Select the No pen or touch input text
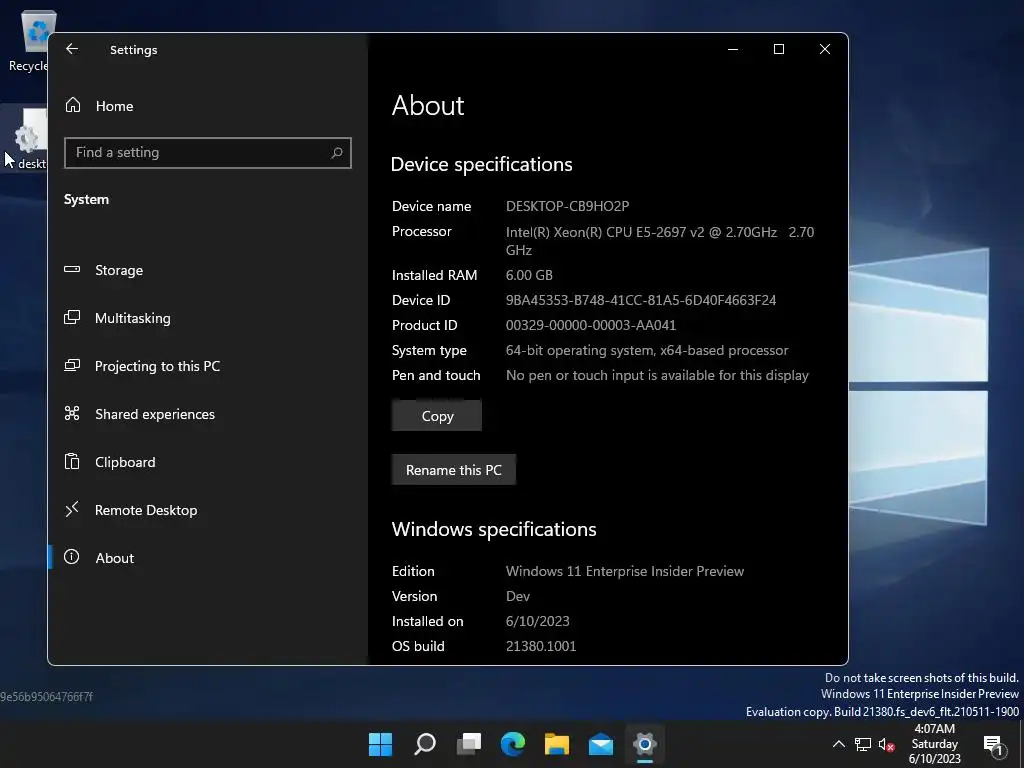1024x768 pixels. 657,376
